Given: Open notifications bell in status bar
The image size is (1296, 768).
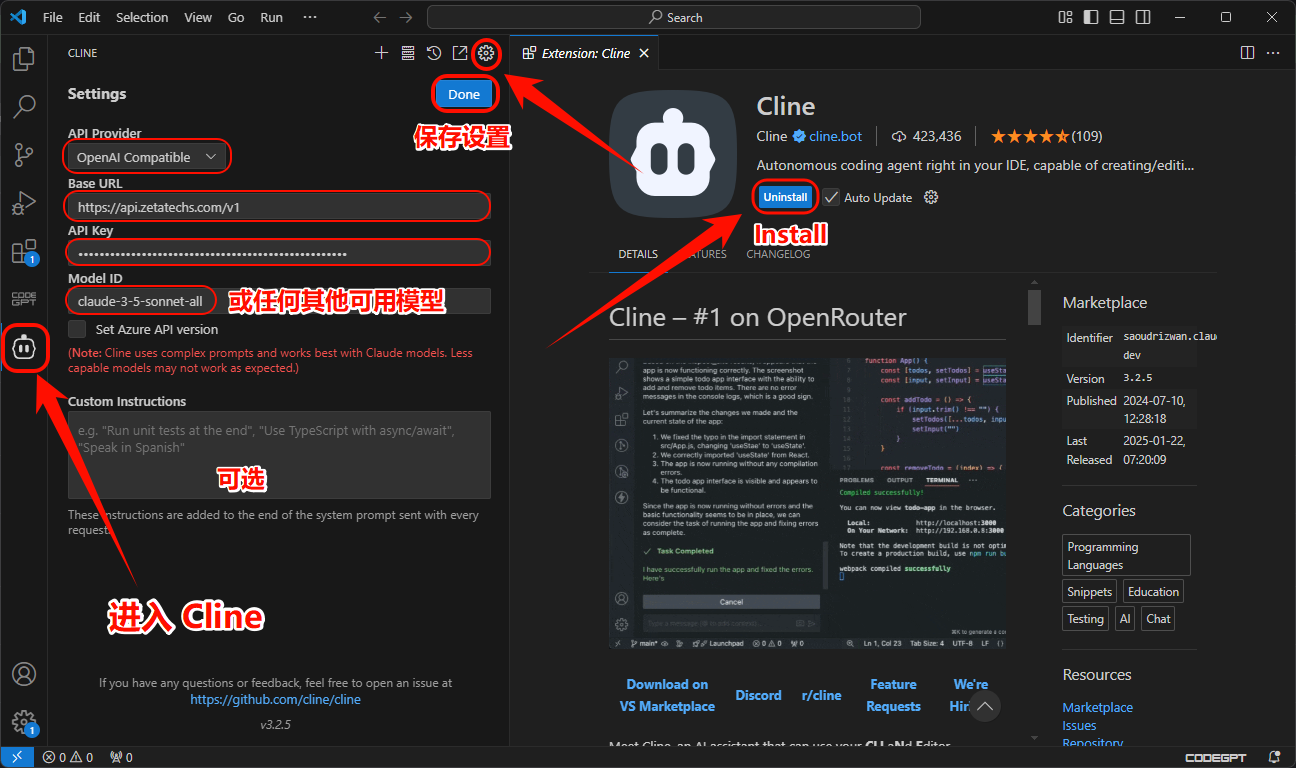Looking at the screenshot, I should click(1274, 757).
